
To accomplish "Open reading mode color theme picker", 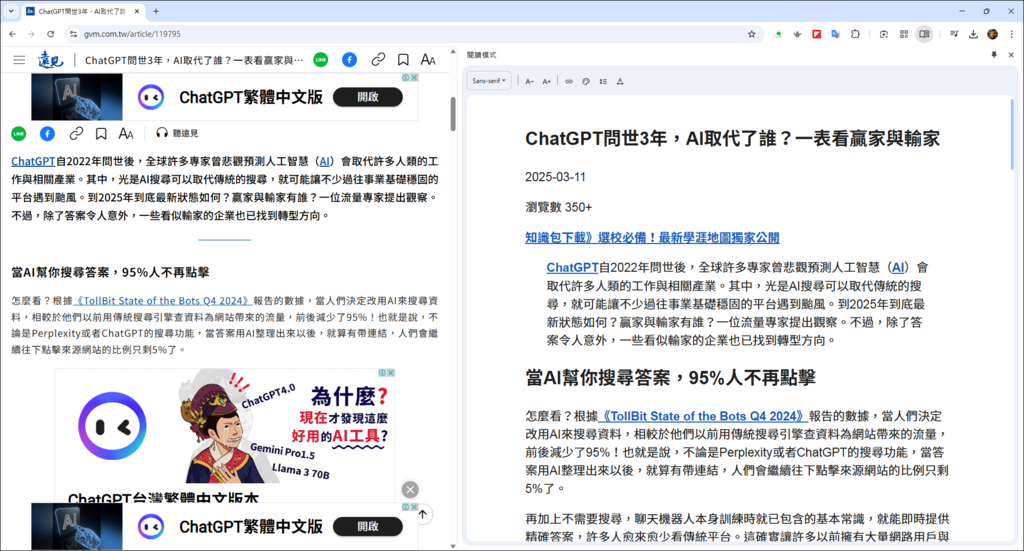I will 586,82.
